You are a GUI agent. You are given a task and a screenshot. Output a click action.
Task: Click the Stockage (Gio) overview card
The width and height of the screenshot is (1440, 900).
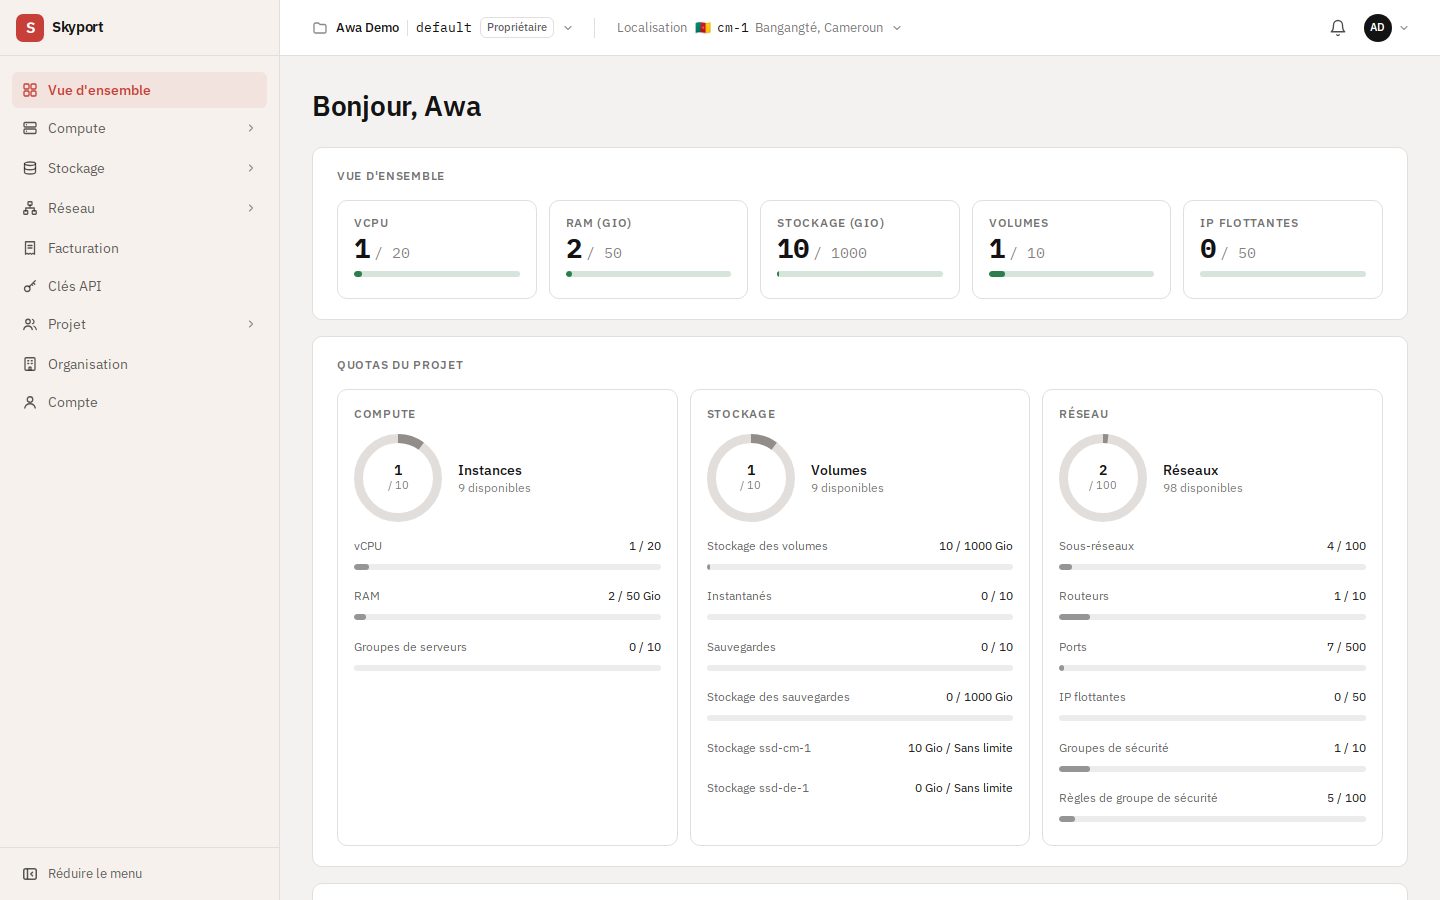(860, 249)
